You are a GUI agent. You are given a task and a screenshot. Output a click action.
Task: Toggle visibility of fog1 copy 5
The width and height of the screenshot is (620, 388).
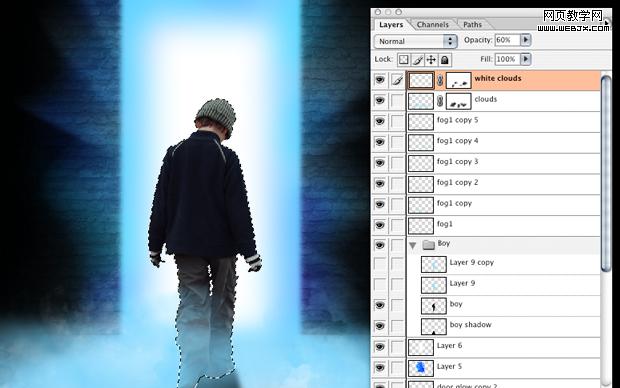(x=380, y=121)
